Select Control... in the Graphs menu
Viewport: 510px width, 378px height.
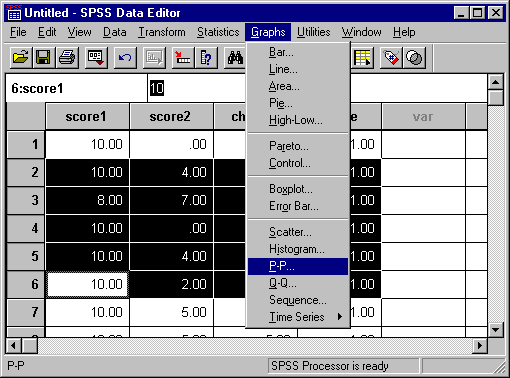(298, 163)
